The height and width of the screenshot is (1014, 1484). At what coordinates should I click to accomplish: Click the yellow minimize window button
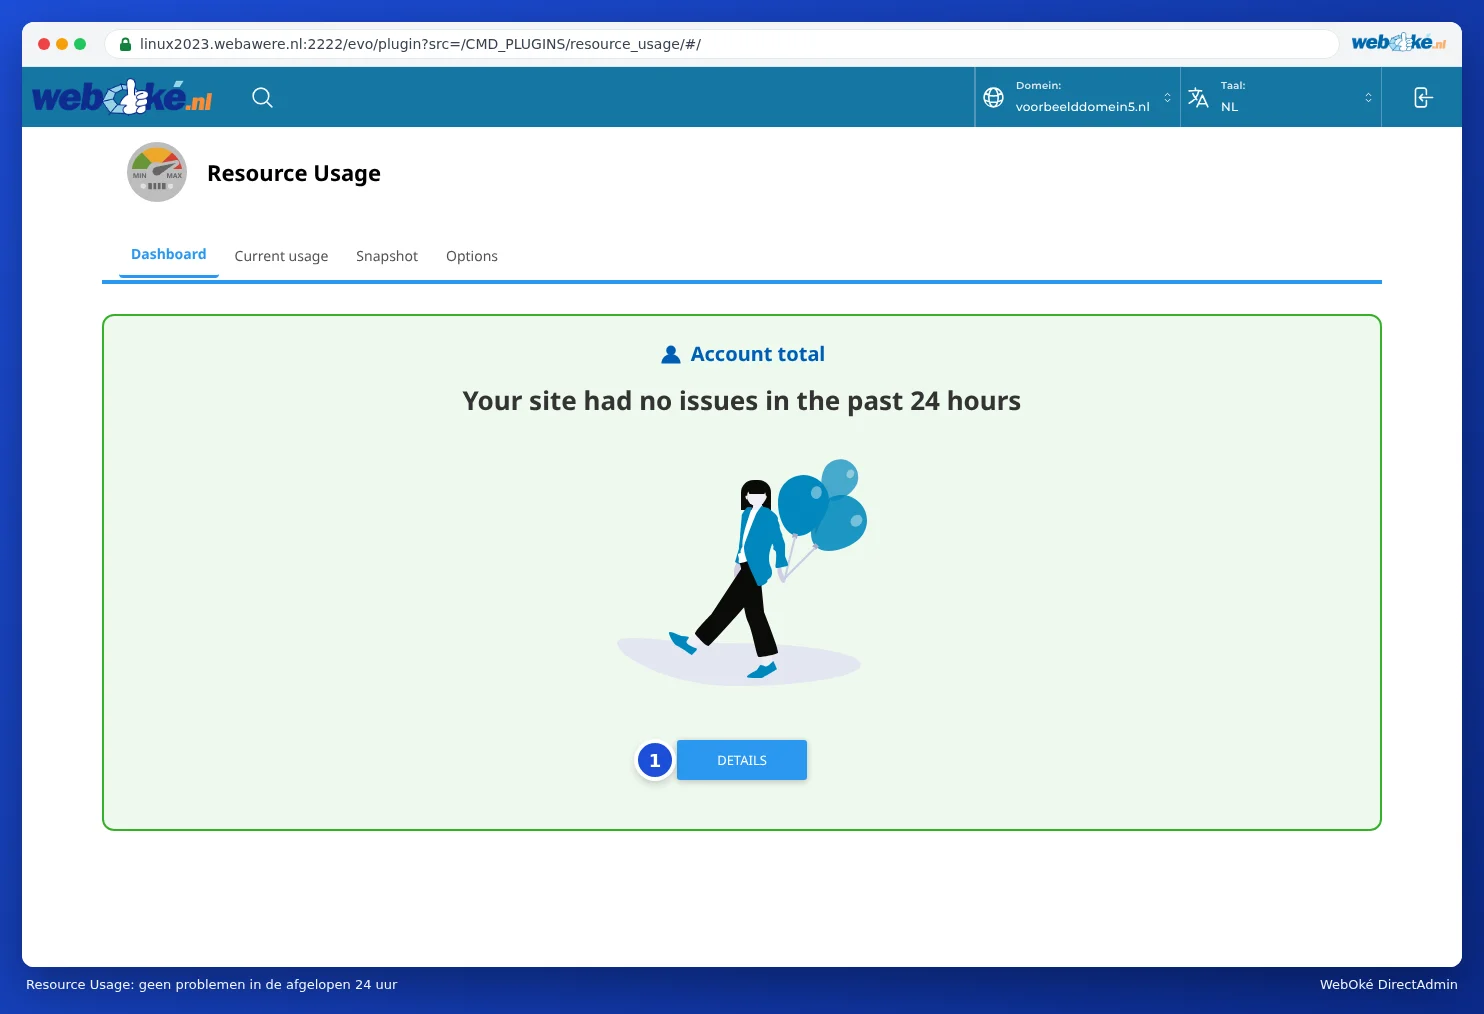(62, 44)
